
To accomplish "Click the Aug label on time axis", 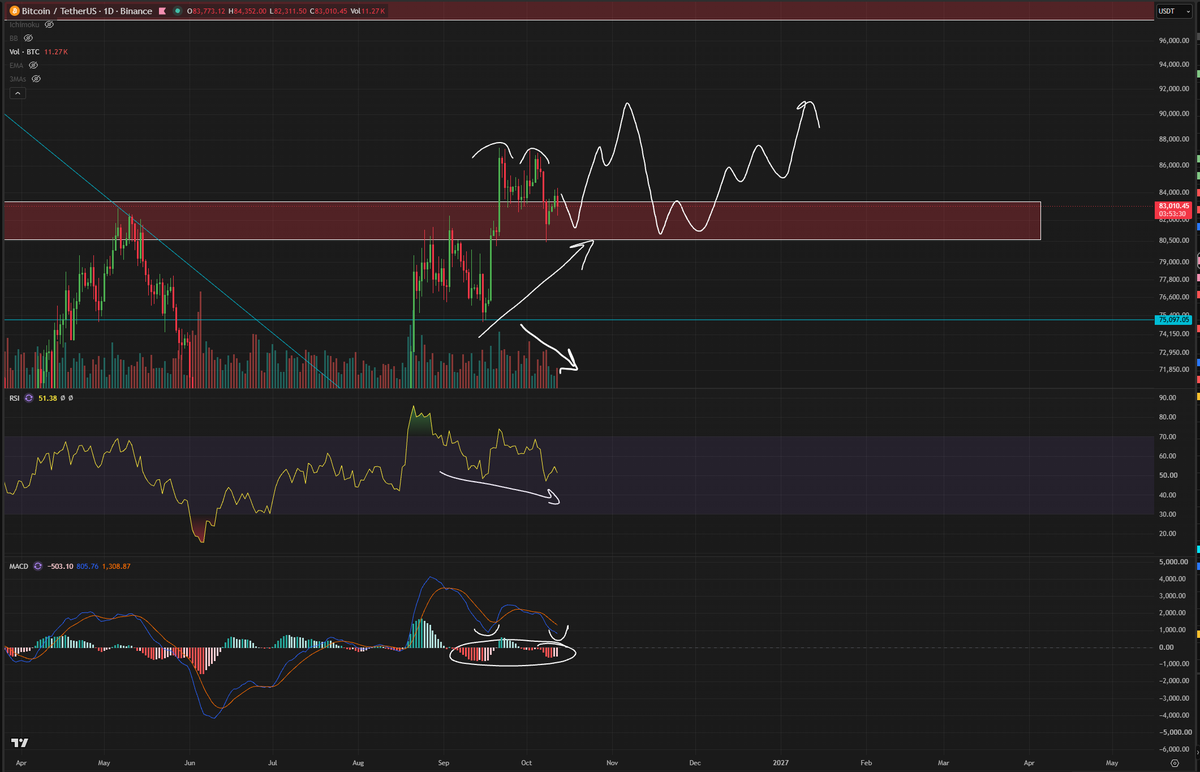I will (x=358, y=762).
